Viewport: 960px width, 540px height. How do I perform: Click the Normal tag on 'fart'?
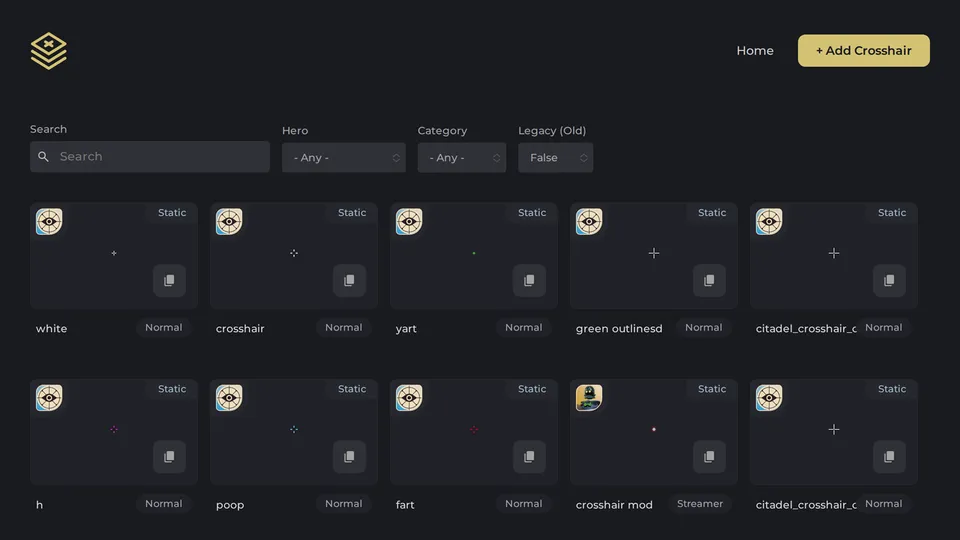[523, 504]
